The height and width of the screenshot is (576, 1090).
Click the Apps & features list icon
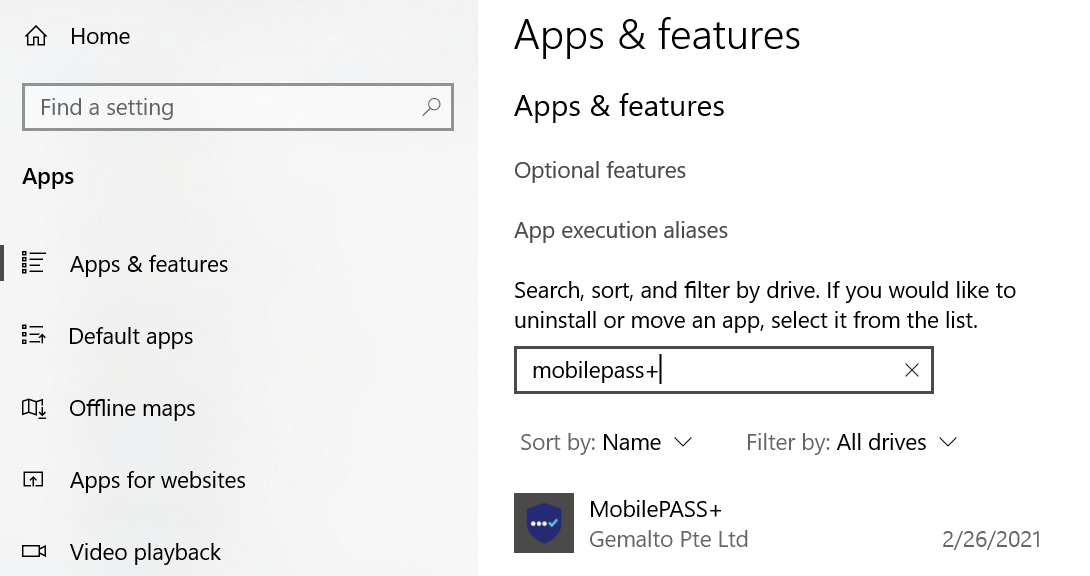(34, 264)
